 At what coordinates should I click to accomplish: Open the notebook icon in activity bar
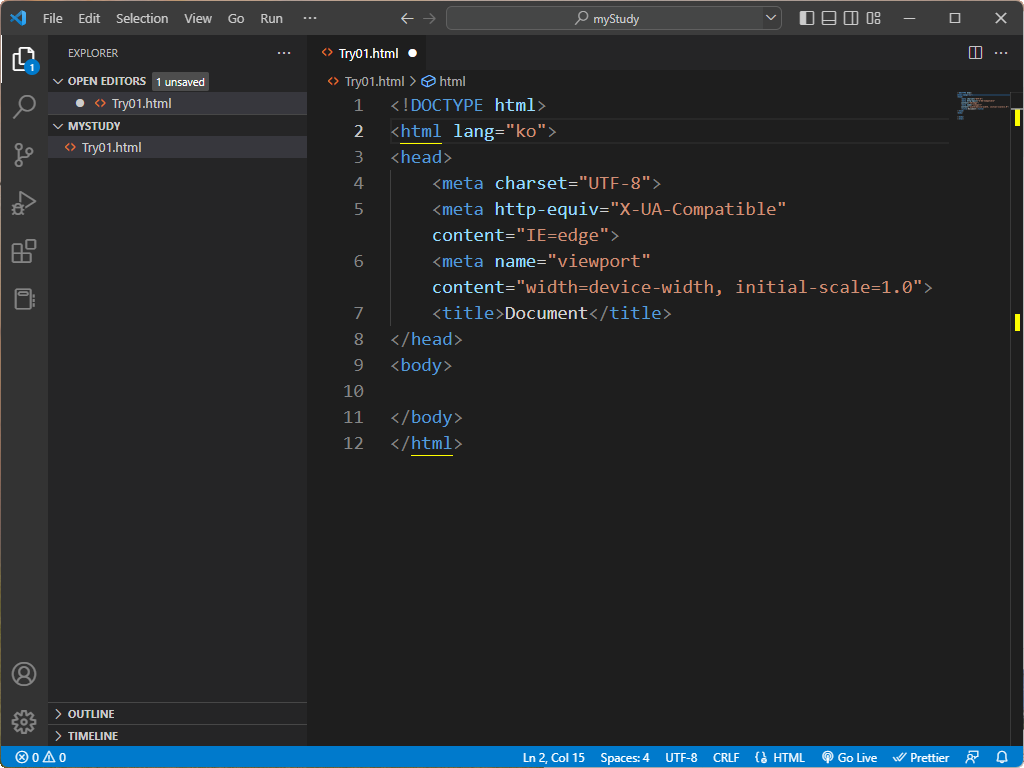click(24, 299)
